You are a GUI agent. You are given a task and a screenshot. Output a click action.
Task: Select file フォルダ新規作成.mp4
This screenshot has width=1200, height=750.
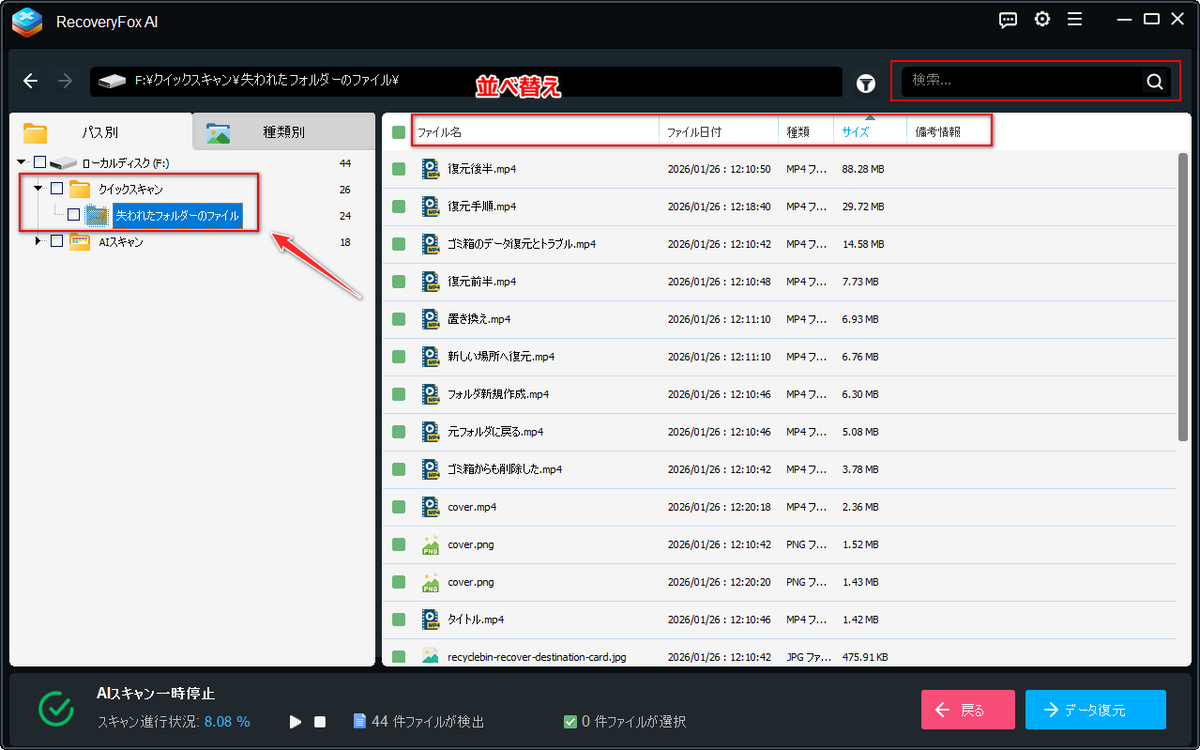(498, 395)
